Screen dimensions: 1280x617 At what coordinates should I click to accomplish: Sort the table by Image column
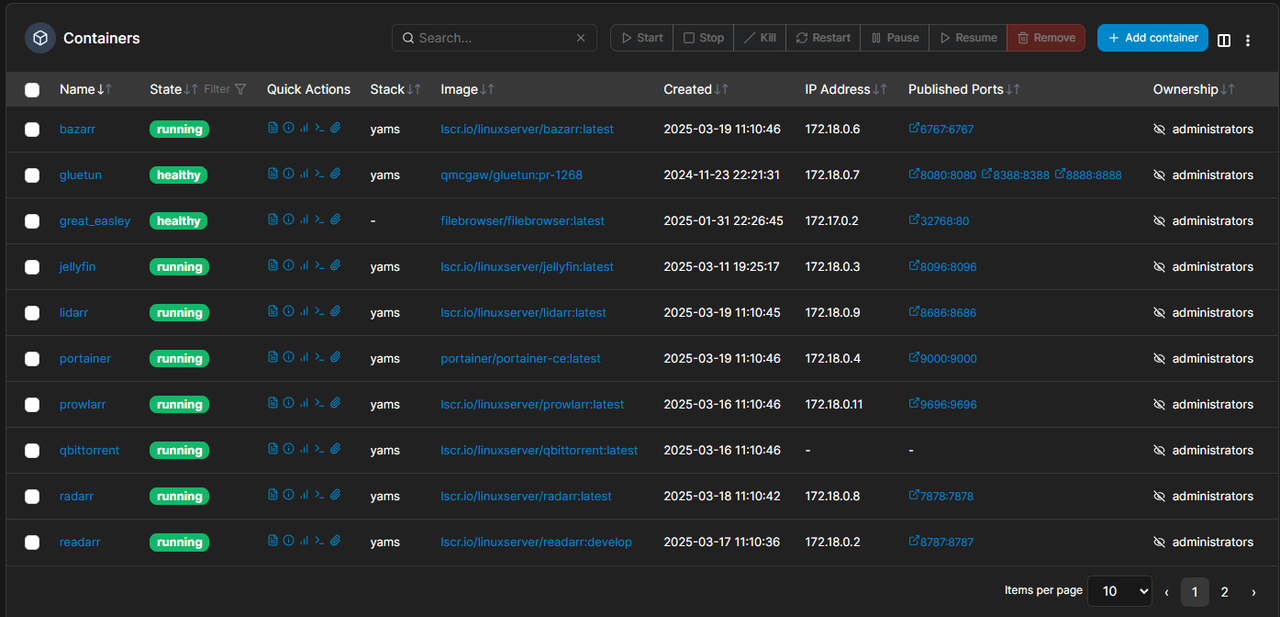coord(467,89)
